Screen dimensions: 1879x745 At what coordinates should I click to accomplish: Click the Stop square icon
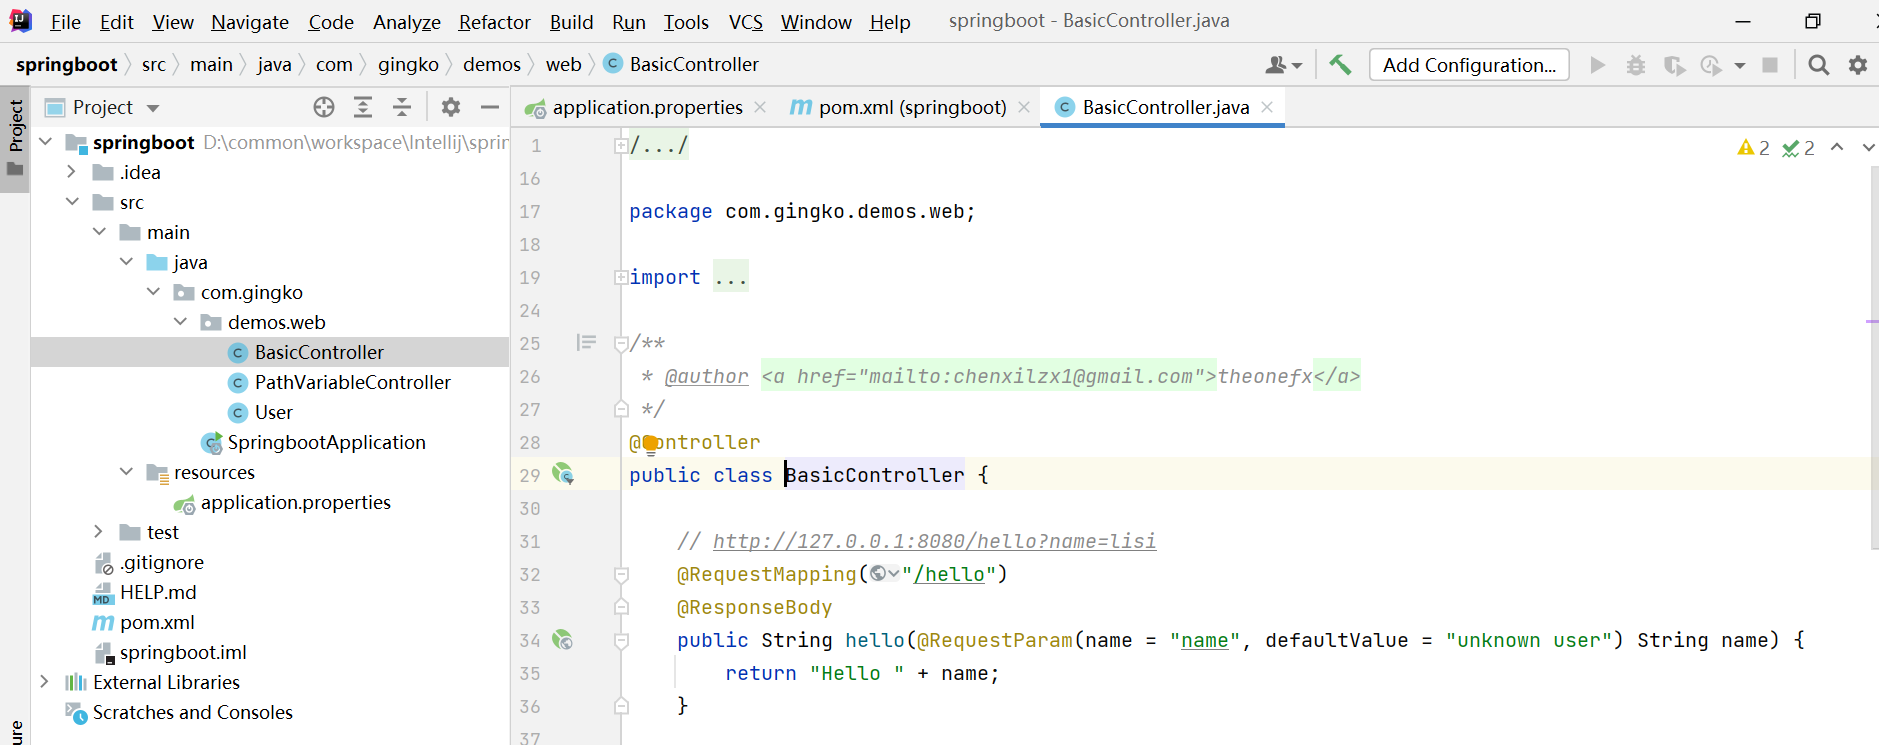click(x=1770, y=65)
